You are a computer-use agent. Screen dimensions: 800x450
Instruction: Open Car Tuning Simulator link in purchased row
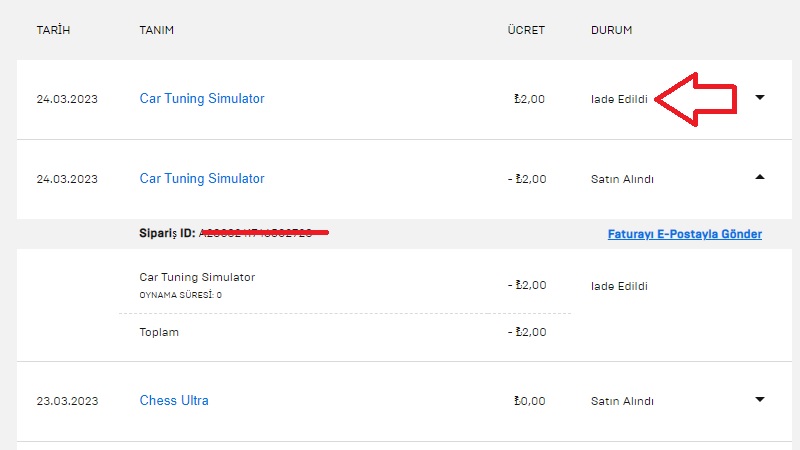coord(202,179)
